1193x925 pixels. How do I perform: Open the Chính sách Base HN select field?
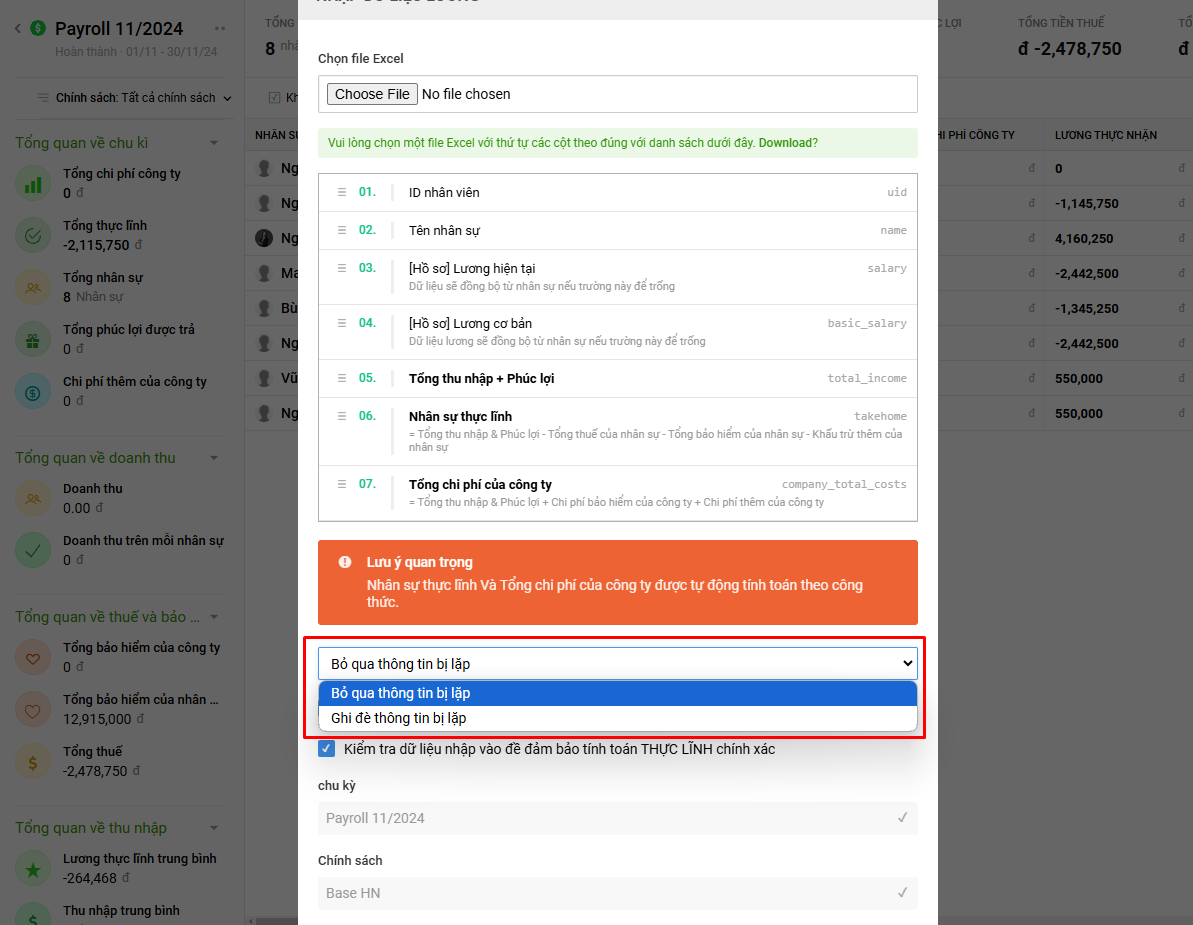[617, 893]
